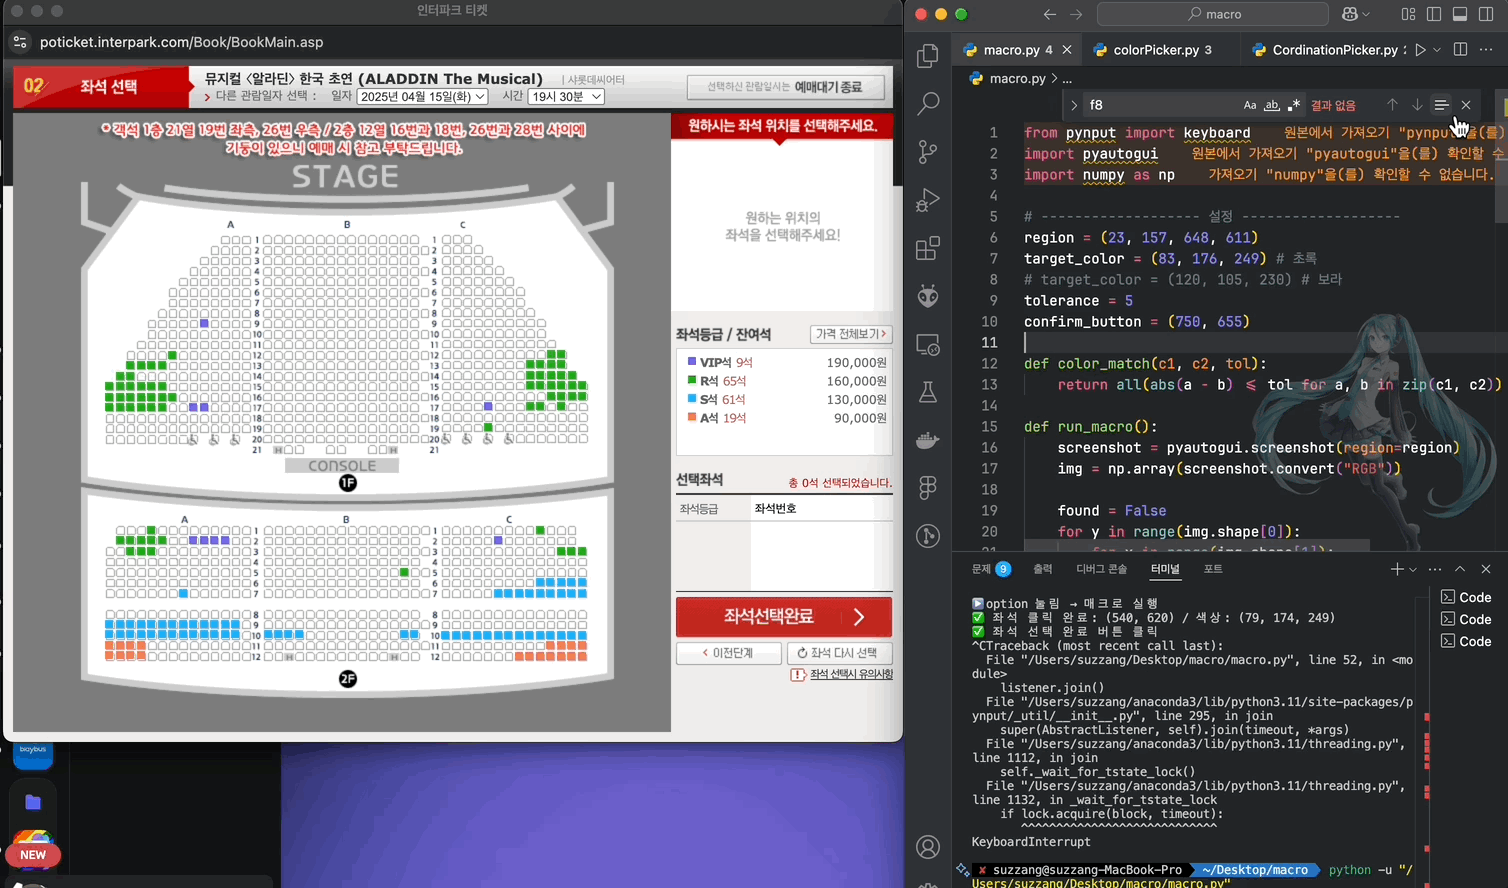Image resolution: width=1508 pixels, height=888 pixels.
Task: Click the browser address bar URL
Action: 181,42
